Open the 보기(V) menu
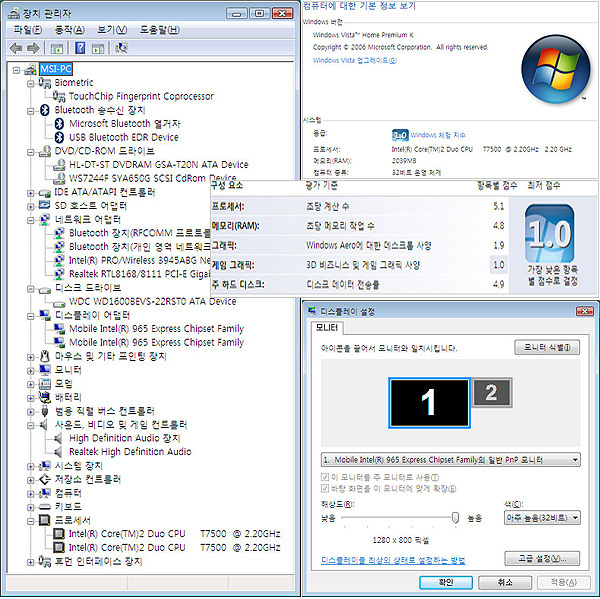Image resolution: width=600 pixels, height=599 pixels. (112, 30)
